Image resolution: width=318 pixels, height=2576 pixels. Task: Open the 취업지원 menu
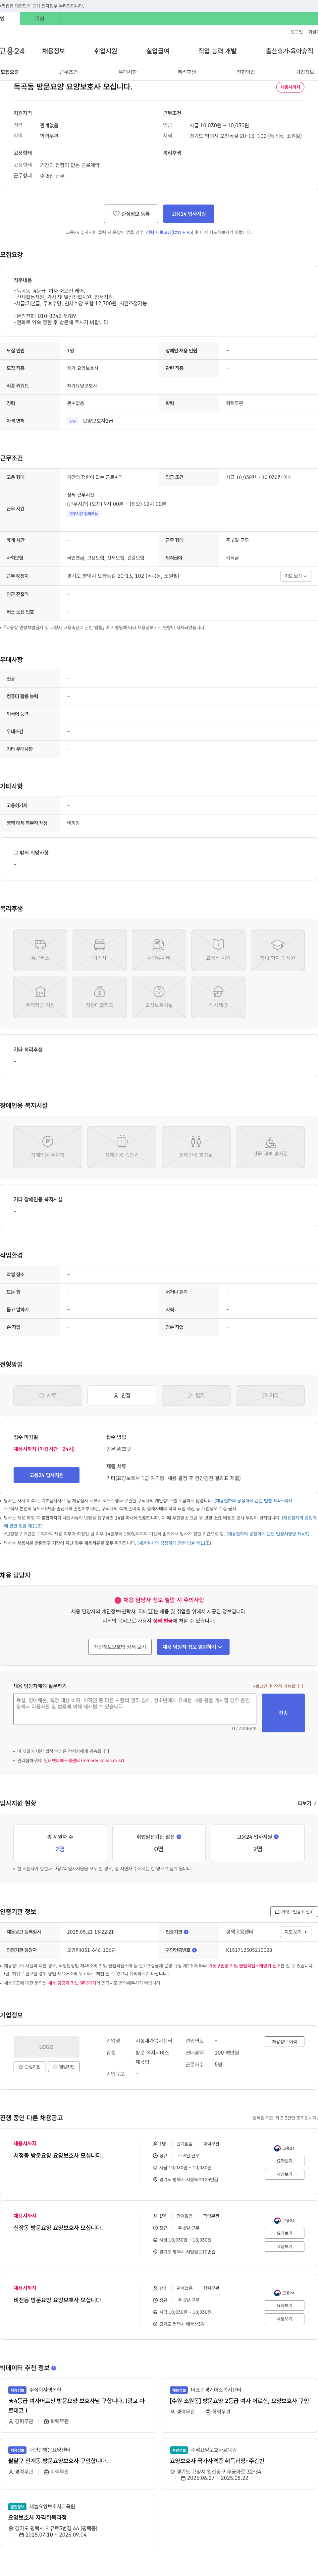[105, 51]
